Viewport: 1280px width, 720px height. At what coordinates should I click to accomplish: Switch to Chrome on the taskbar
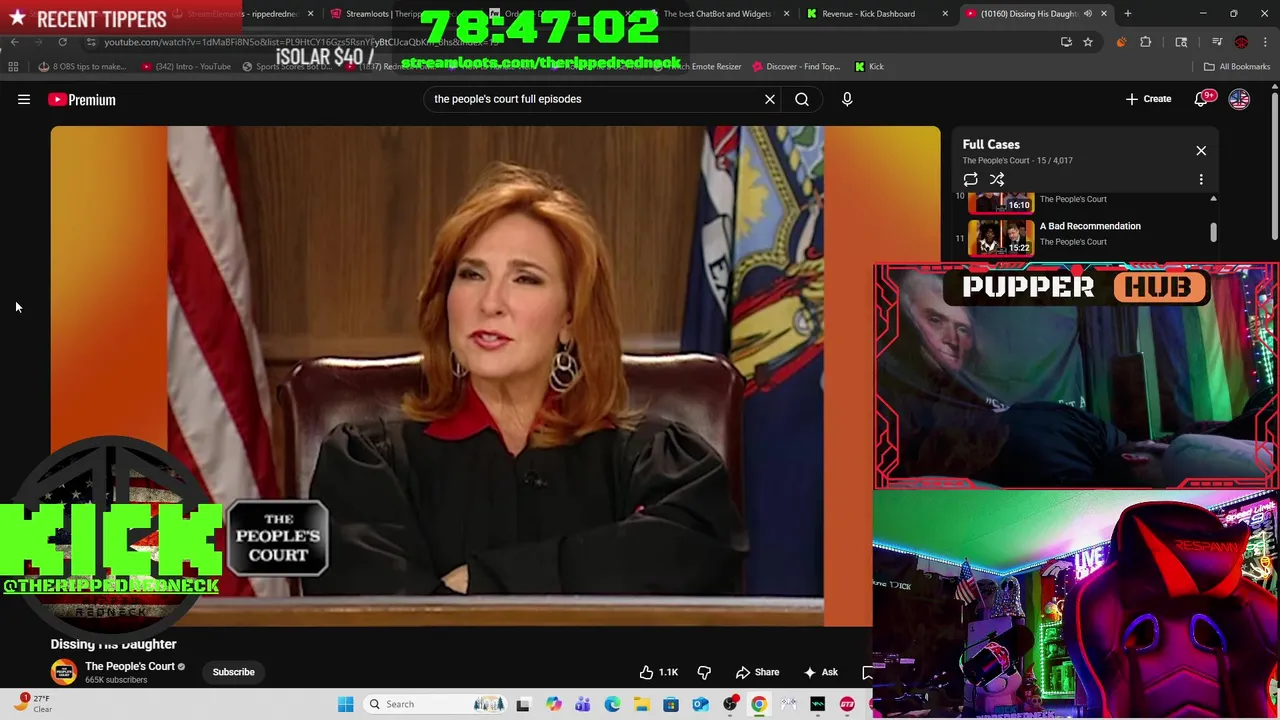[759, 704]
